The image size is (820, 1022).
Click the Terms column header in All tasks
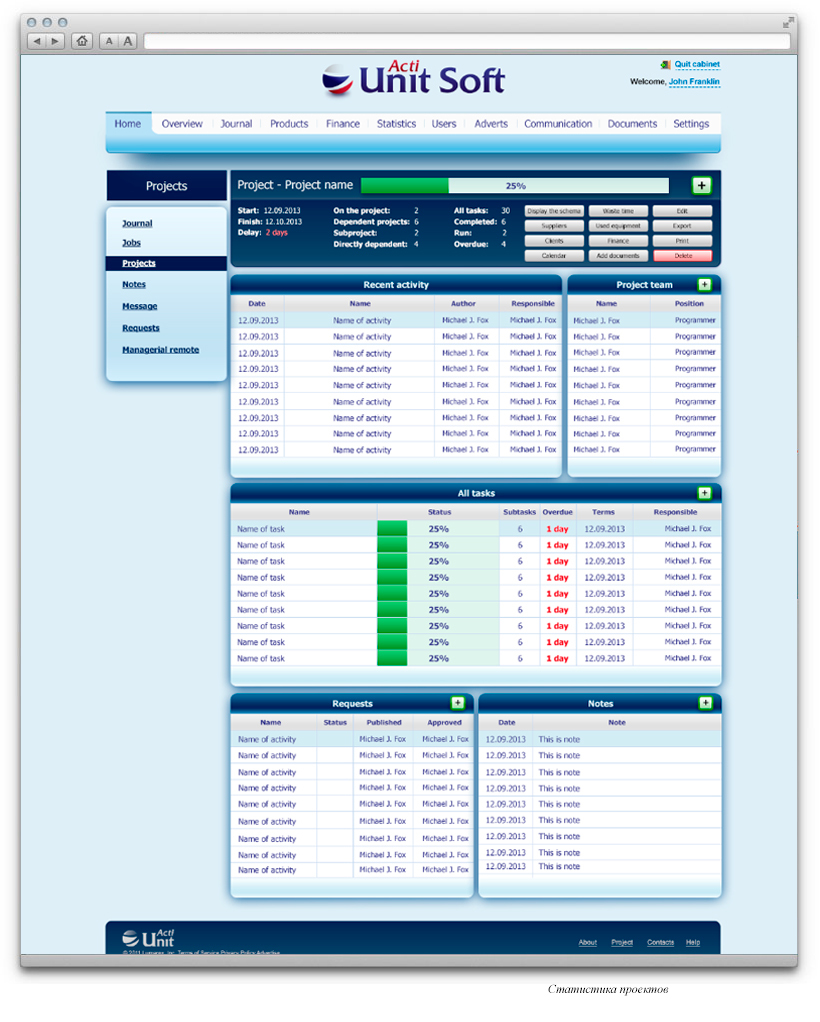click(x=603, y=512)
